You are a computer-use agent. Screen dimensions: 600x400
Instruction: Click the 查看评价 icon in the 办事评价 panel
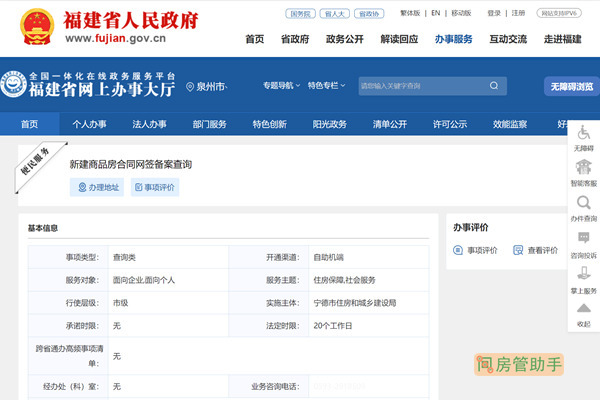tap(518, 250)
